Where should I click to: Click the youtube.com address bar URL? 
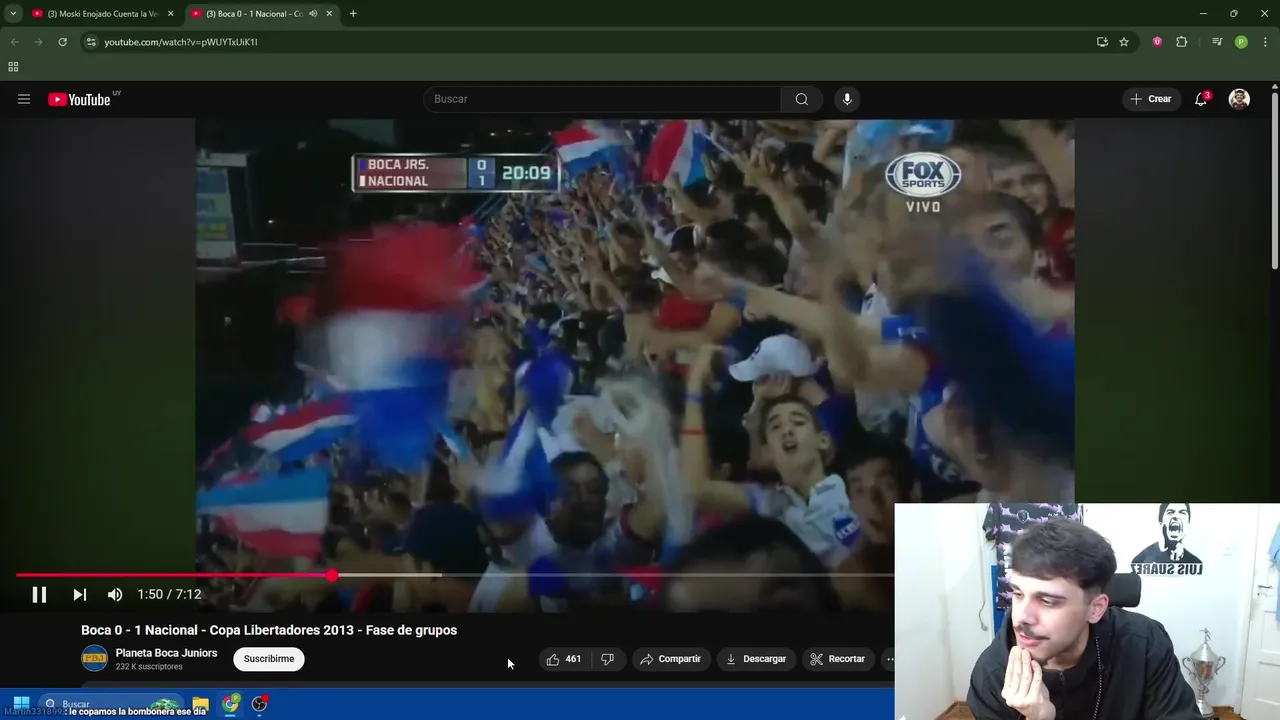181,42
